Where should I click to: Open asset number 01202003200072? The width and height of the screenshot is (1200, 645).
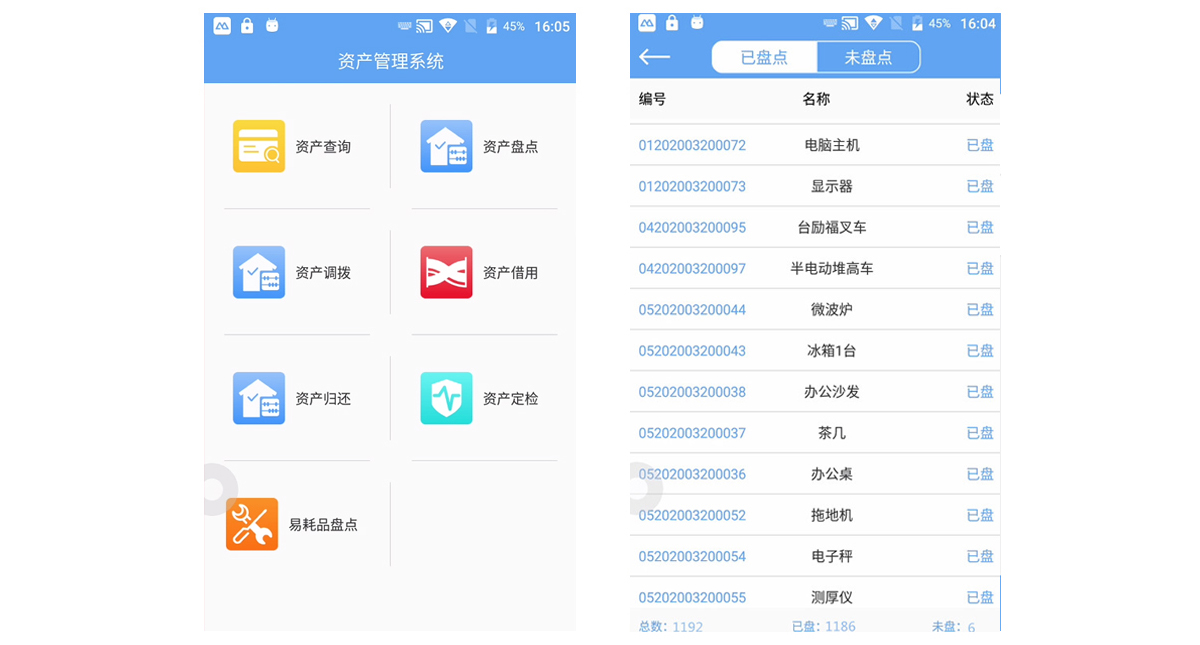point(692,145)
